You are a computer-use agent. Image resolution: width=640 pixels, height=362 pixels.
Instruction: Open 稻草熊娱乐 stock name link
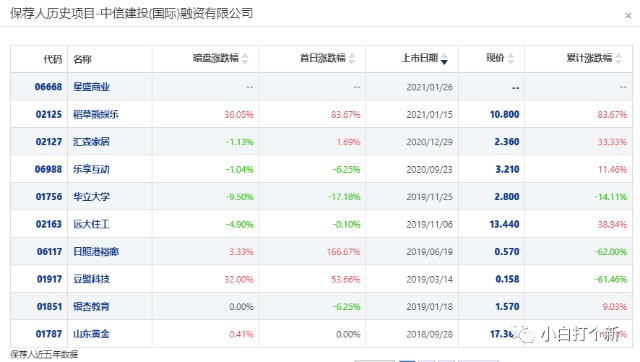tap(96, 114)
